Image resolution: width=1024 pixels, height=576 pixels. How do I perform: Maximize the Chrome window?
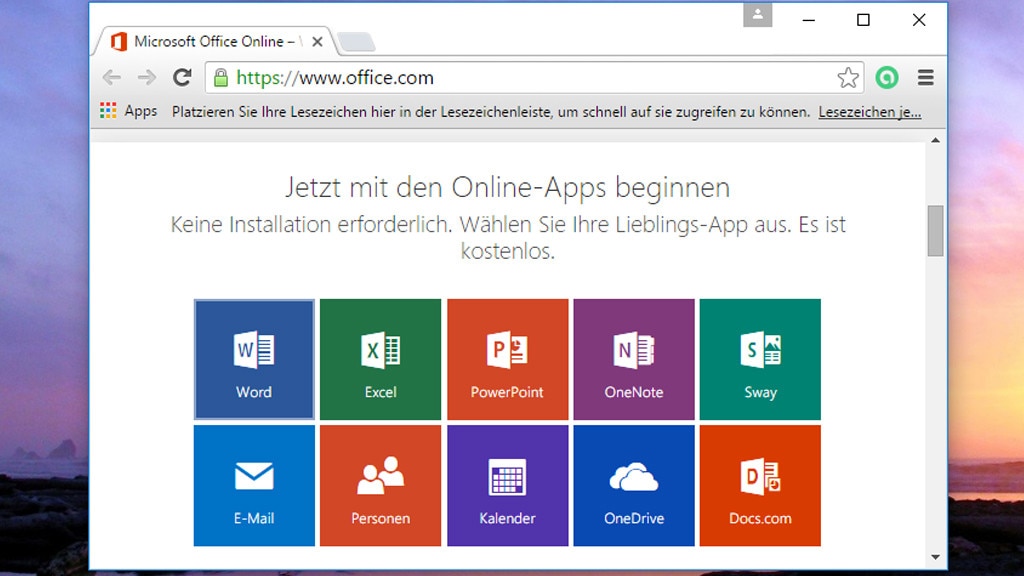coord(863,20)
